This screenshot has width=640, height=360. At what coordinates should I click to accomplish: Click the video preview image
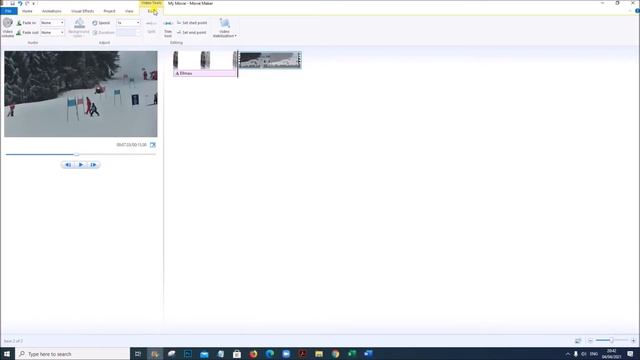pyautogui.click(x=81, y=94)
